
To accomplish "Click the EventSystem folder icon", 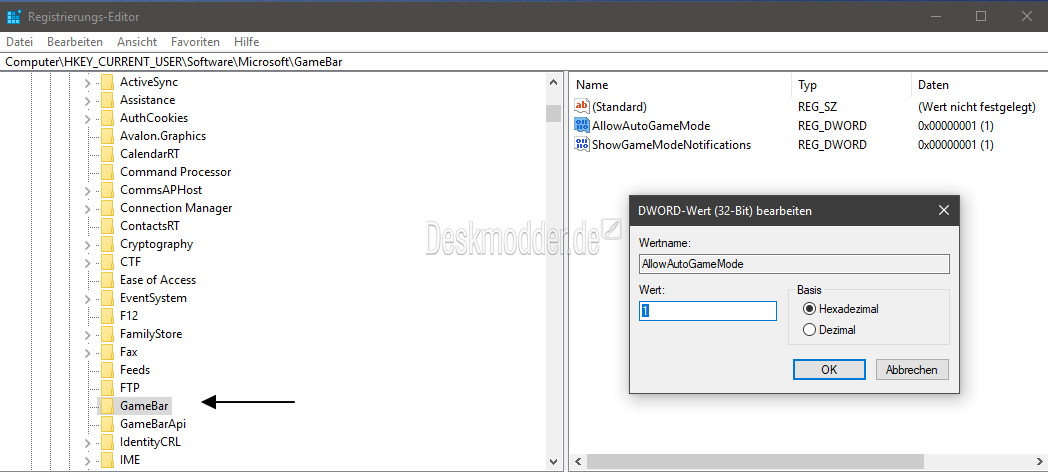I will click(x=107, y=298).
